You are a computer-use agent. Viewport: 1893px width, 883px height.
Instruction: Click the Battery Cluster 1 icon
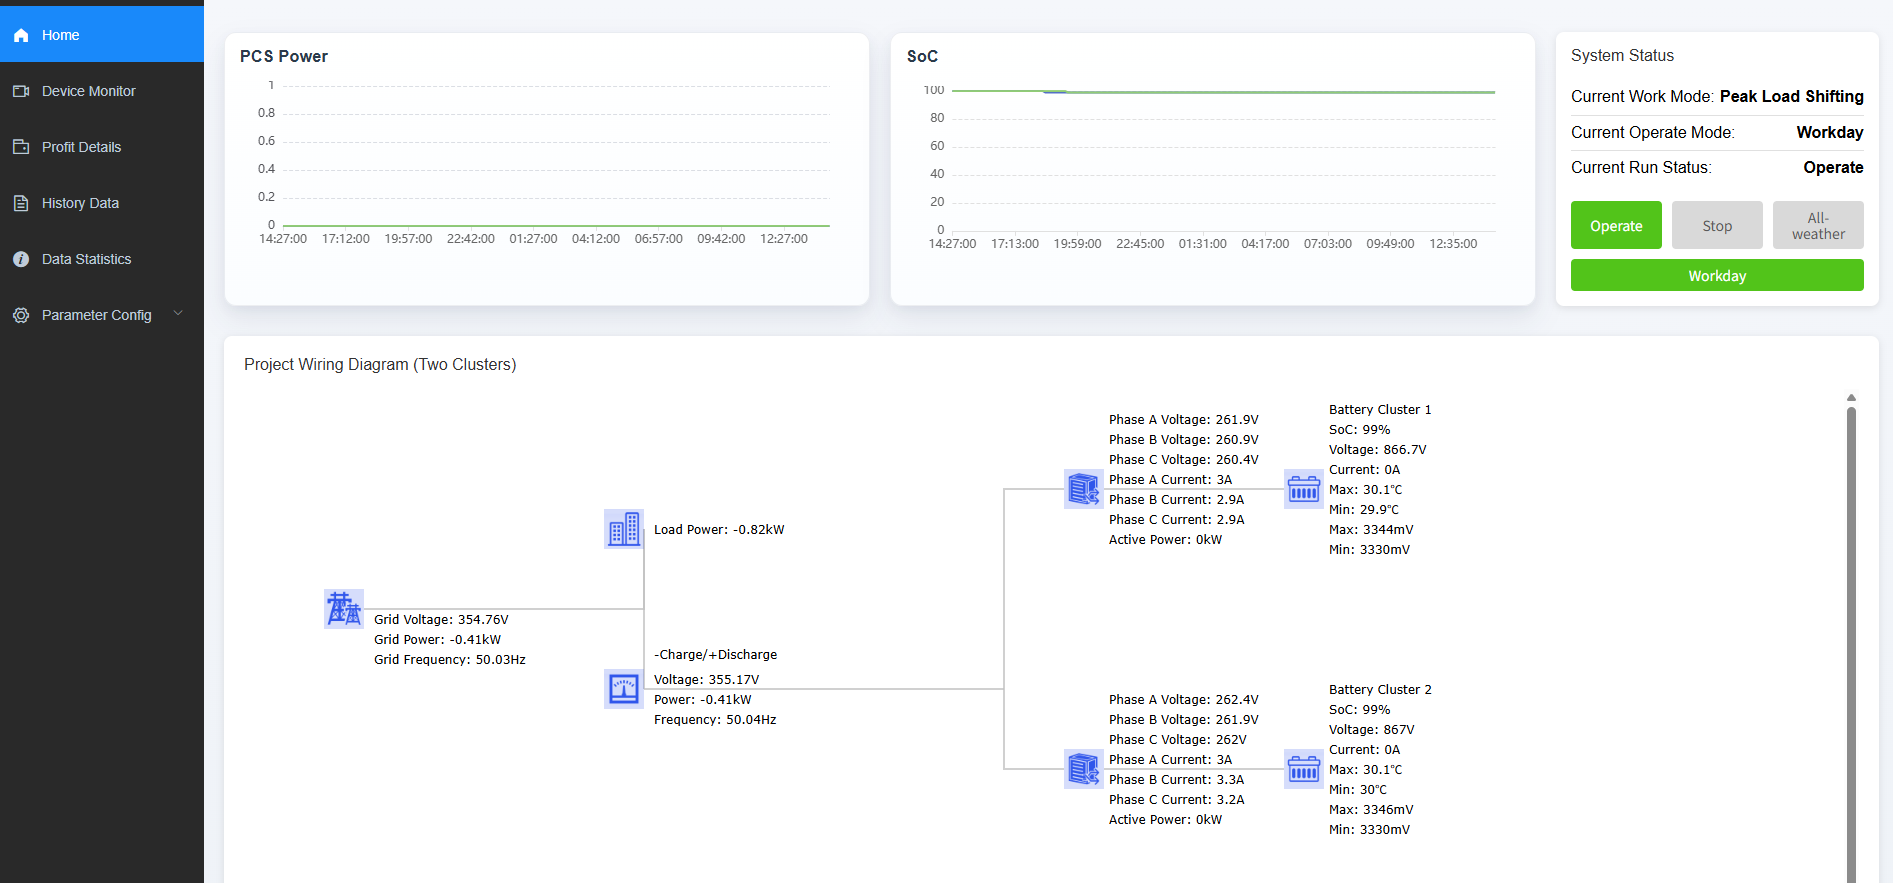click(1303, 489)
